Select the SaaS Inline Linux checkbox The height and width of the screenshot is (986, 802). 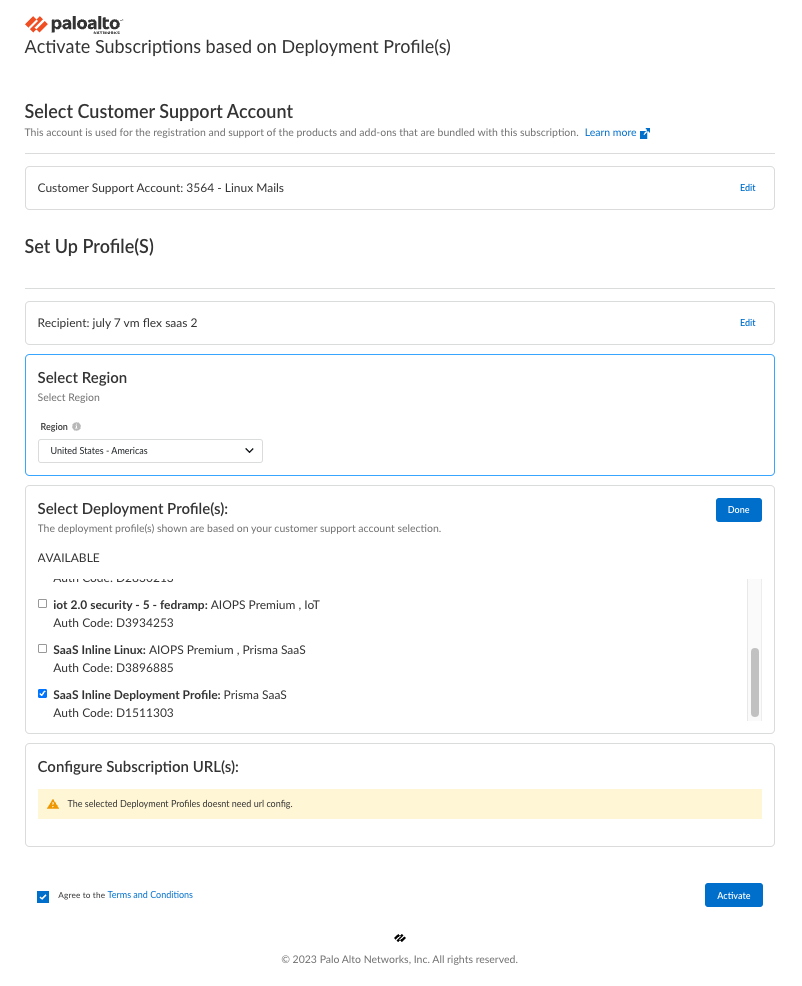coord(42,649)
